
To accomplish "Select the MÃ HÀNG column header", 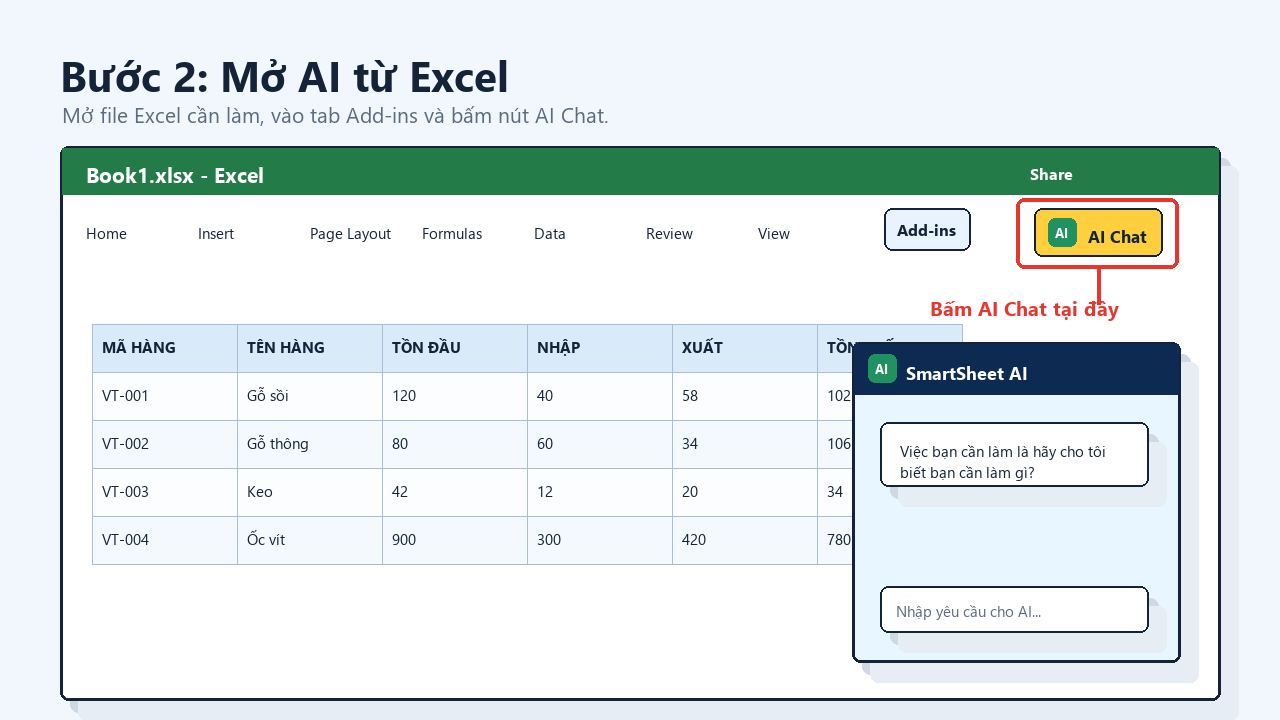I will click(x=165, y=348).
